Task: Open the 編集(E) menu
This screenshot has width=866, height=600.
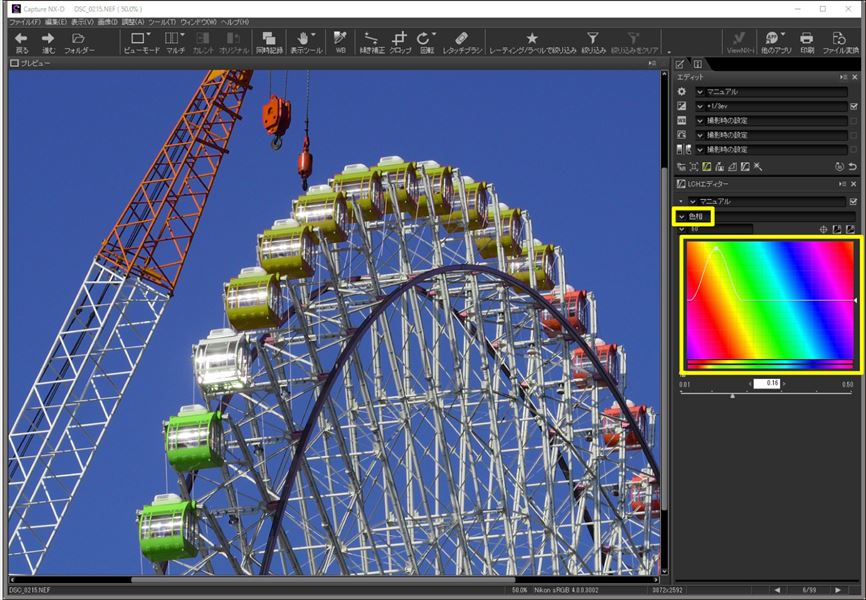Action: (55, 22)
